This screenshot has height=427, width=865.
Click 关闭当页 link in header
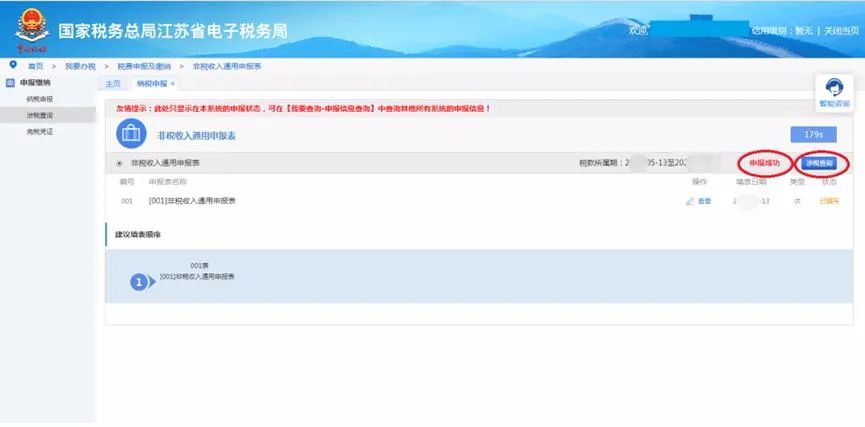coord(841,31)
